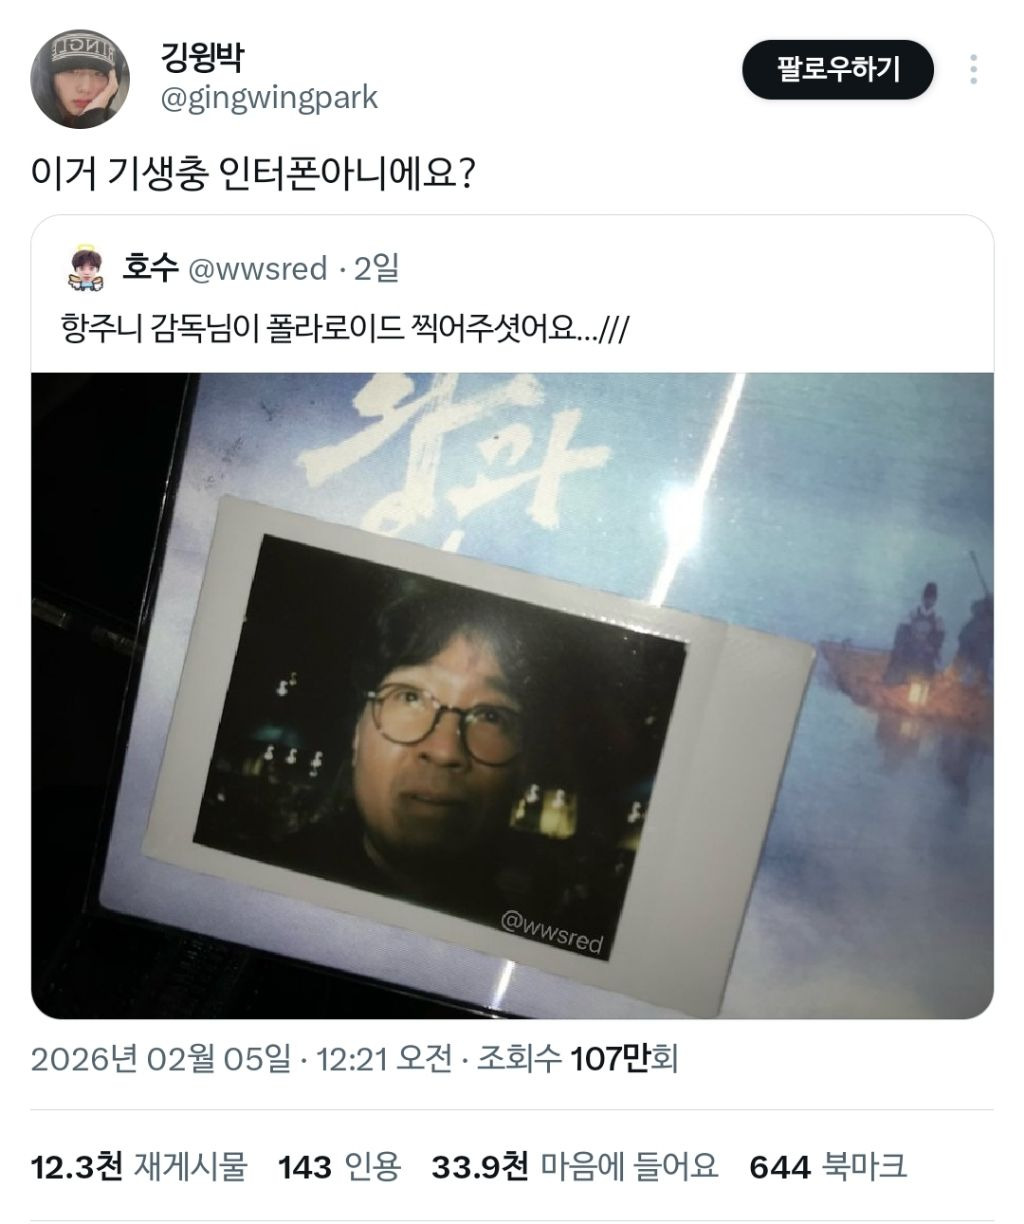Open 호수's small avatar in quoted tweet
Viewport: 1024px width, 1224px height.
pyautogui.click(x=87, y=268)
